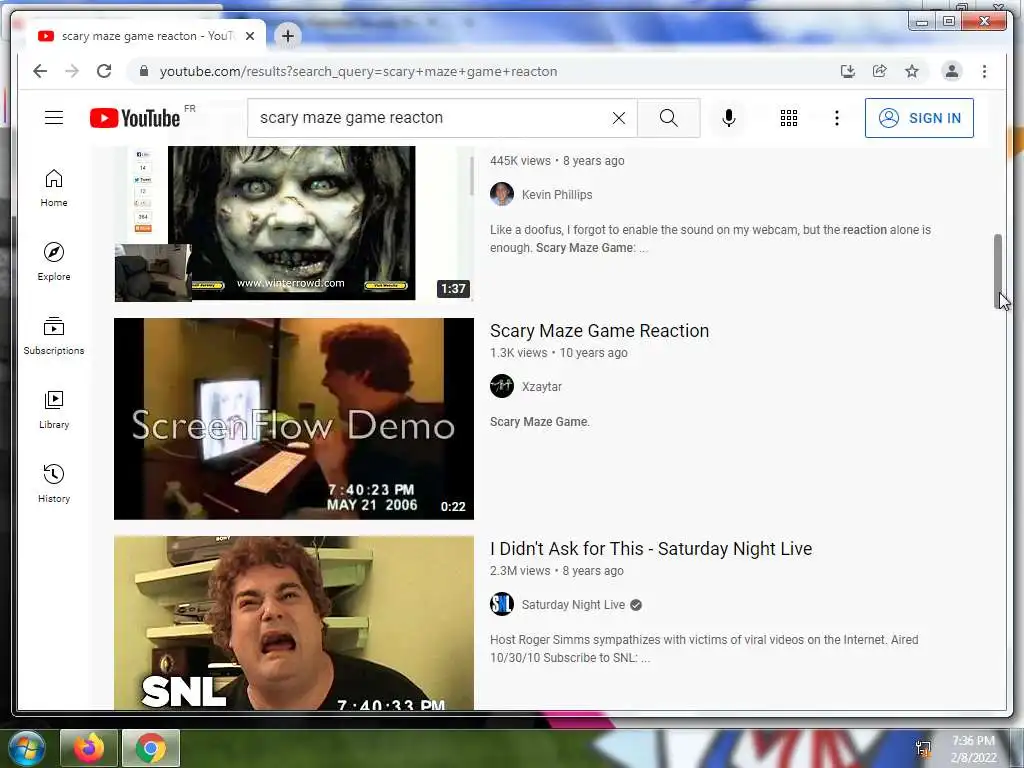Start voice search with the microphone icon

coord(729,118)
